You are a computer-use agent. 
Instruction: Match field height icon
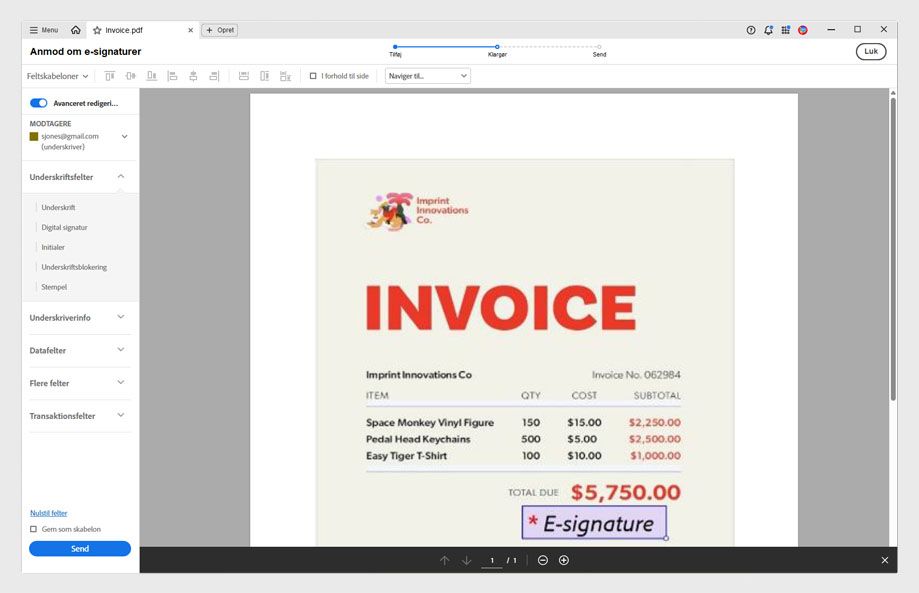pyautogui.click(x=264, y=76)
